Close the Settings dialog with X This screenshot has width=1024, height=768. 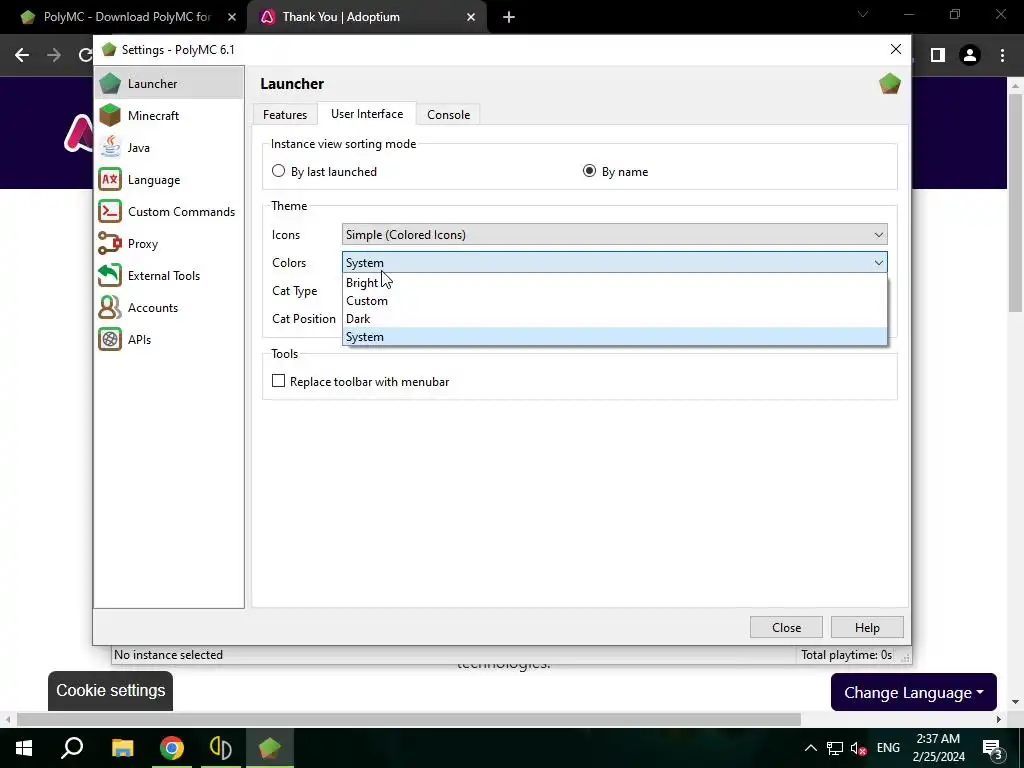click(x=896, y=50)
